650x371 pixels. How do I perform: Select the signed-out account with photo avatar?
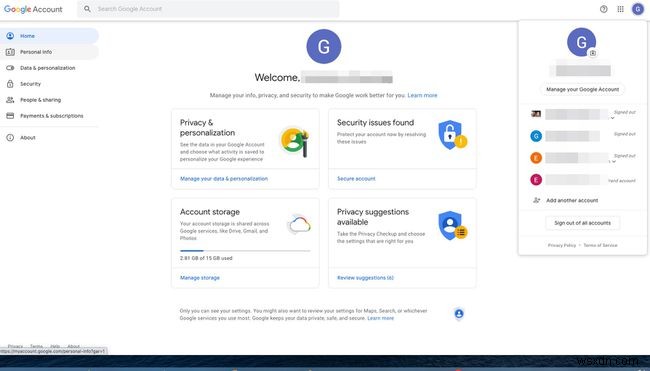pyautogui.click(x=583, y=114)
